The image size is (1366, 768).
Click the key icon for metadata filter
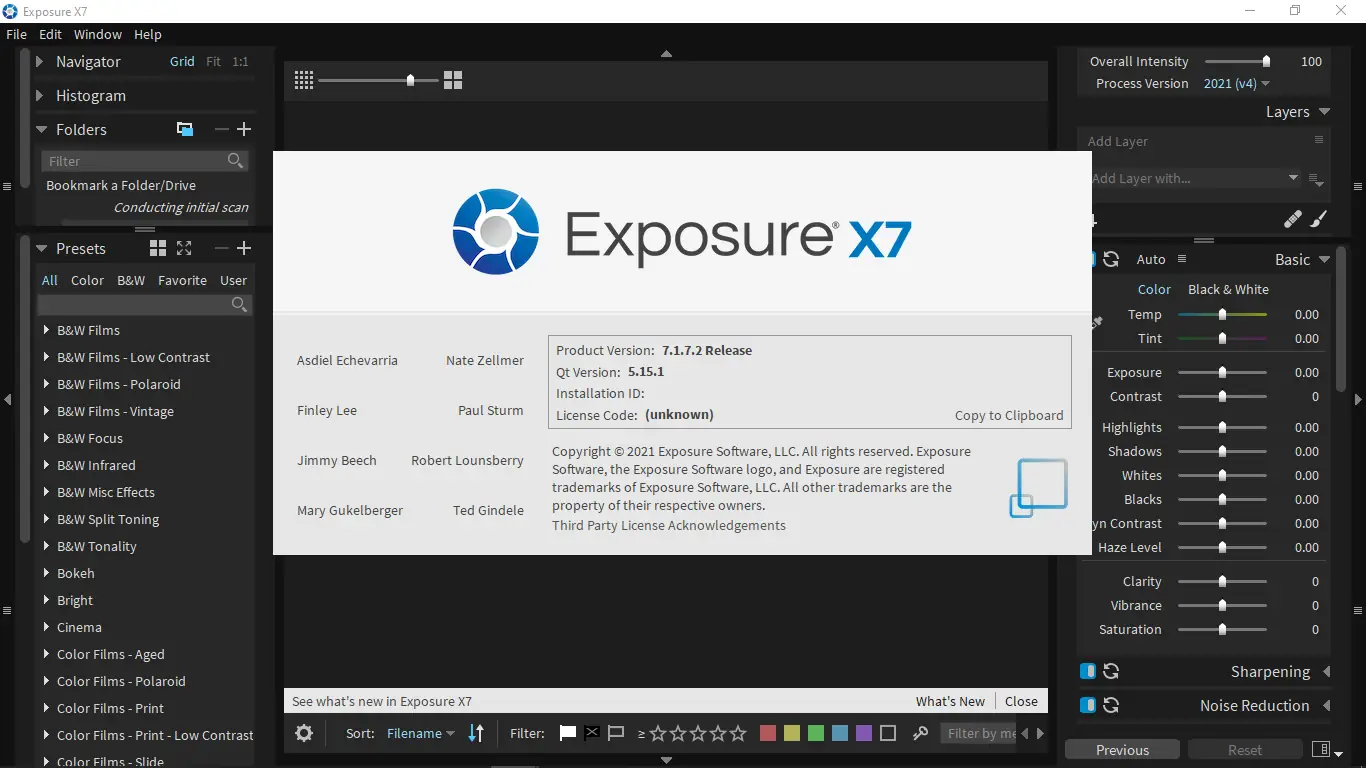click(921, 733)
